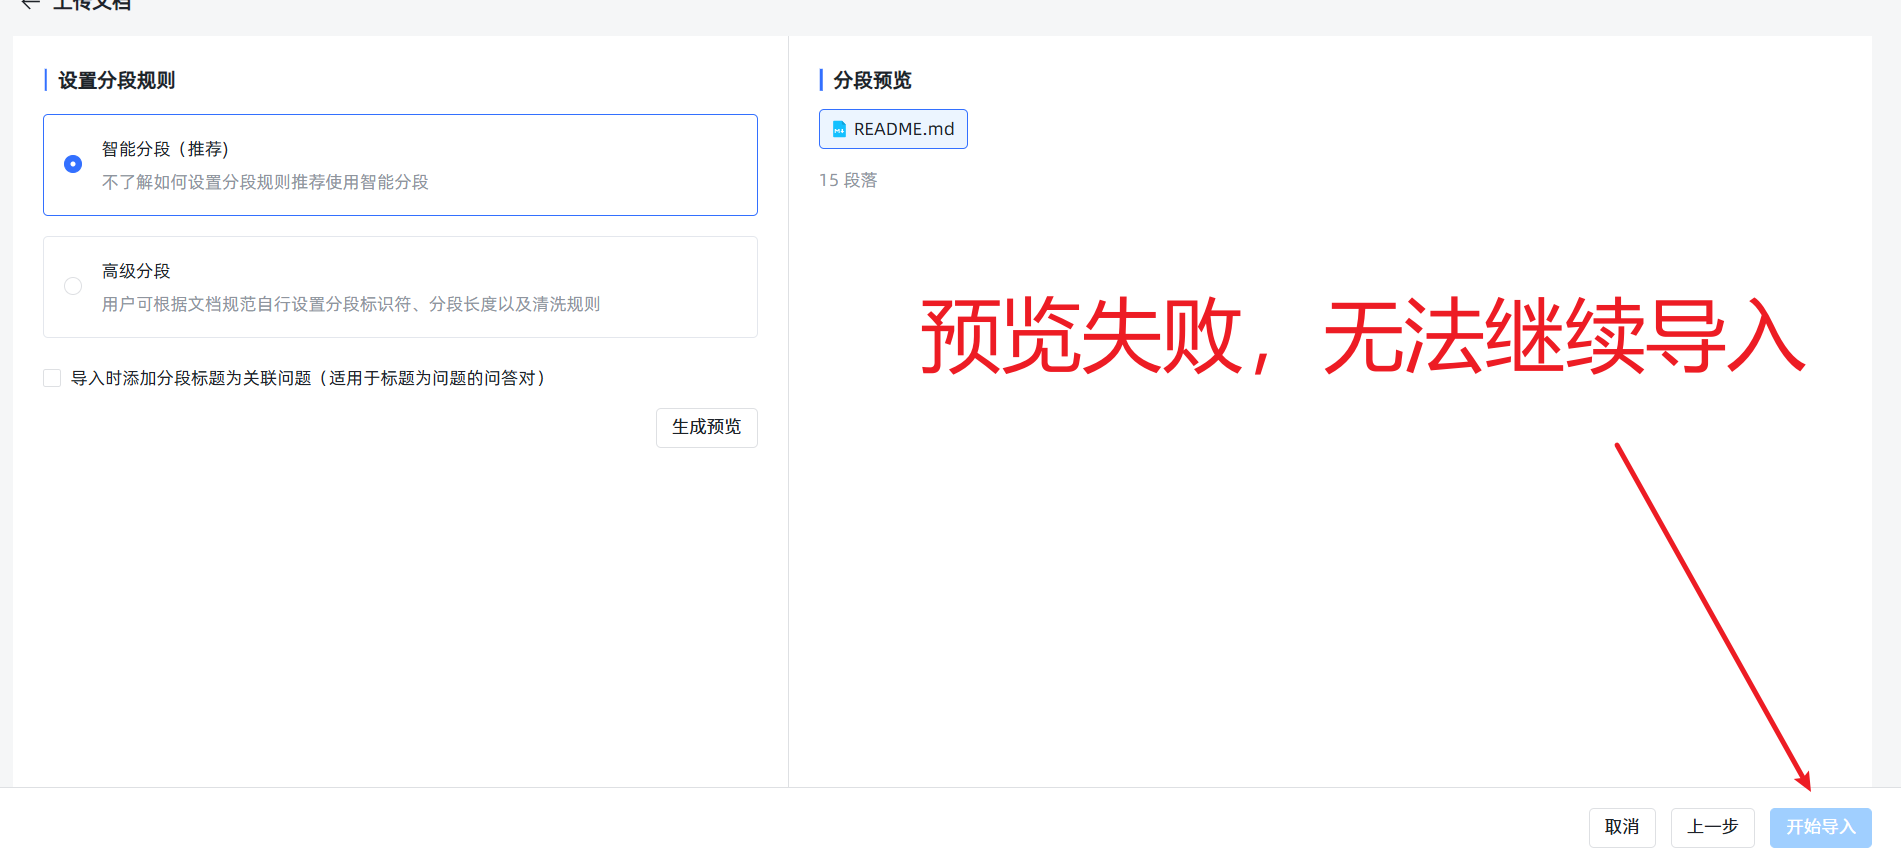Click the back arrow beside 上传文档
The height and width of the screenshot is (867, 1901).
[30, 4]
